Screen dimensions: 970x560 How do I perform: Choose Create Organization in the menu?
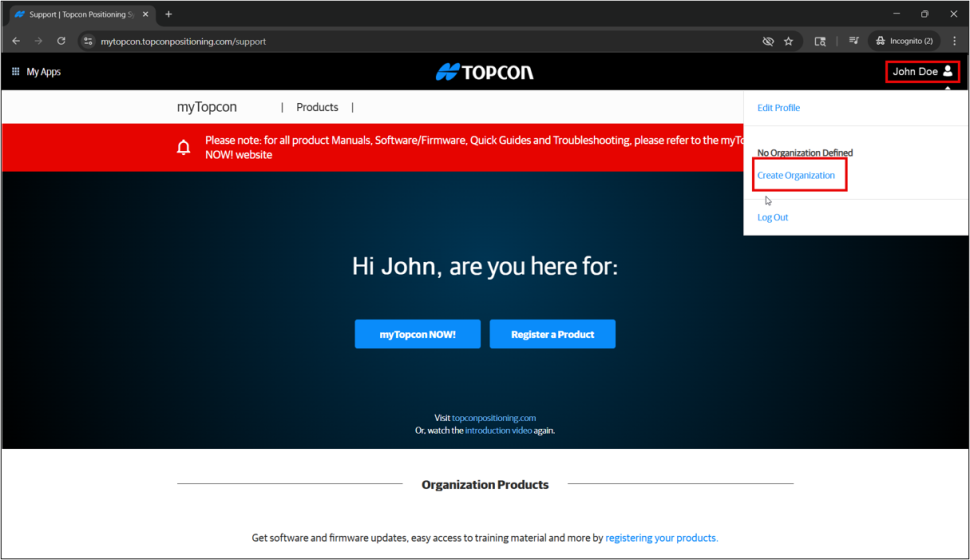pos(796,176)
